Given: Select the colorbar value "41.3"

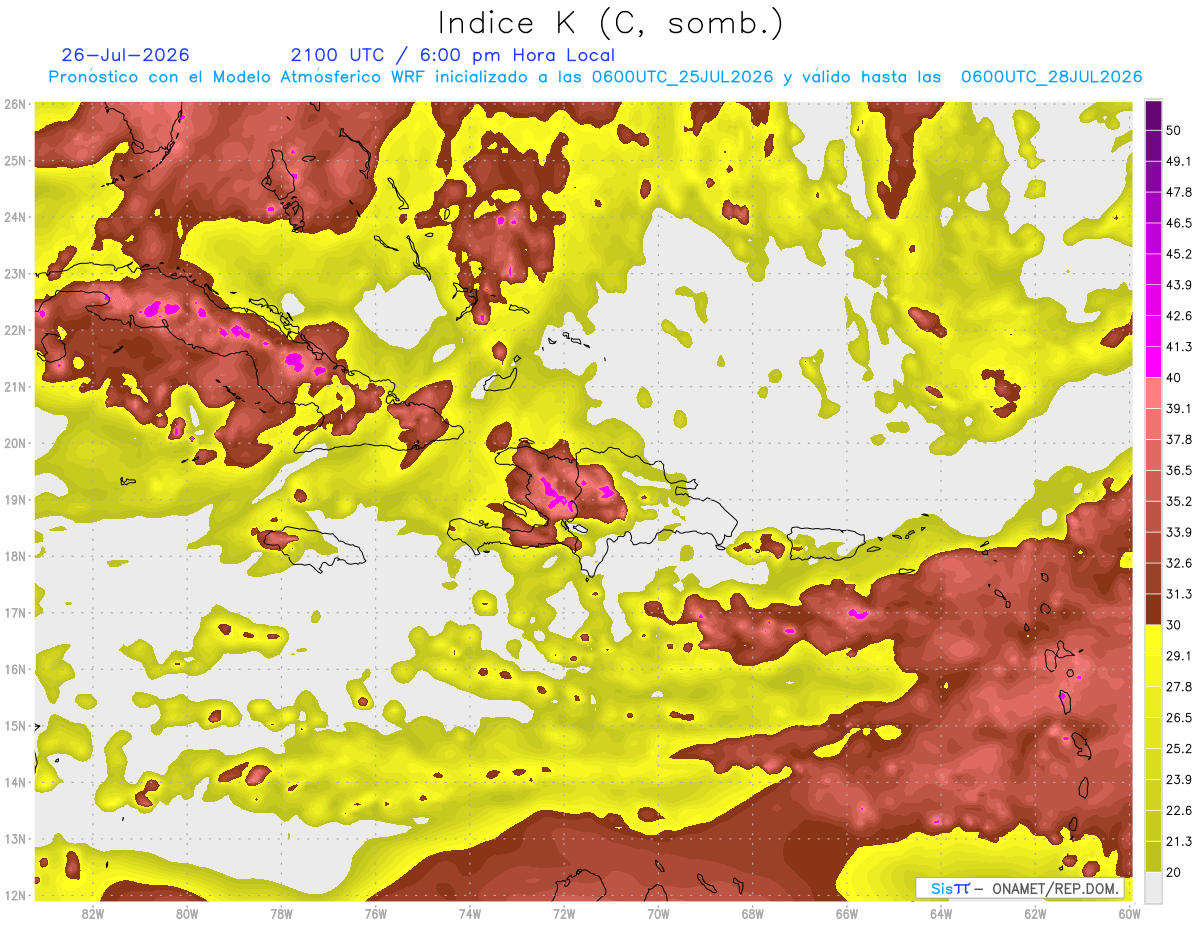Looking at the screenshot, I should point(1178,347).
